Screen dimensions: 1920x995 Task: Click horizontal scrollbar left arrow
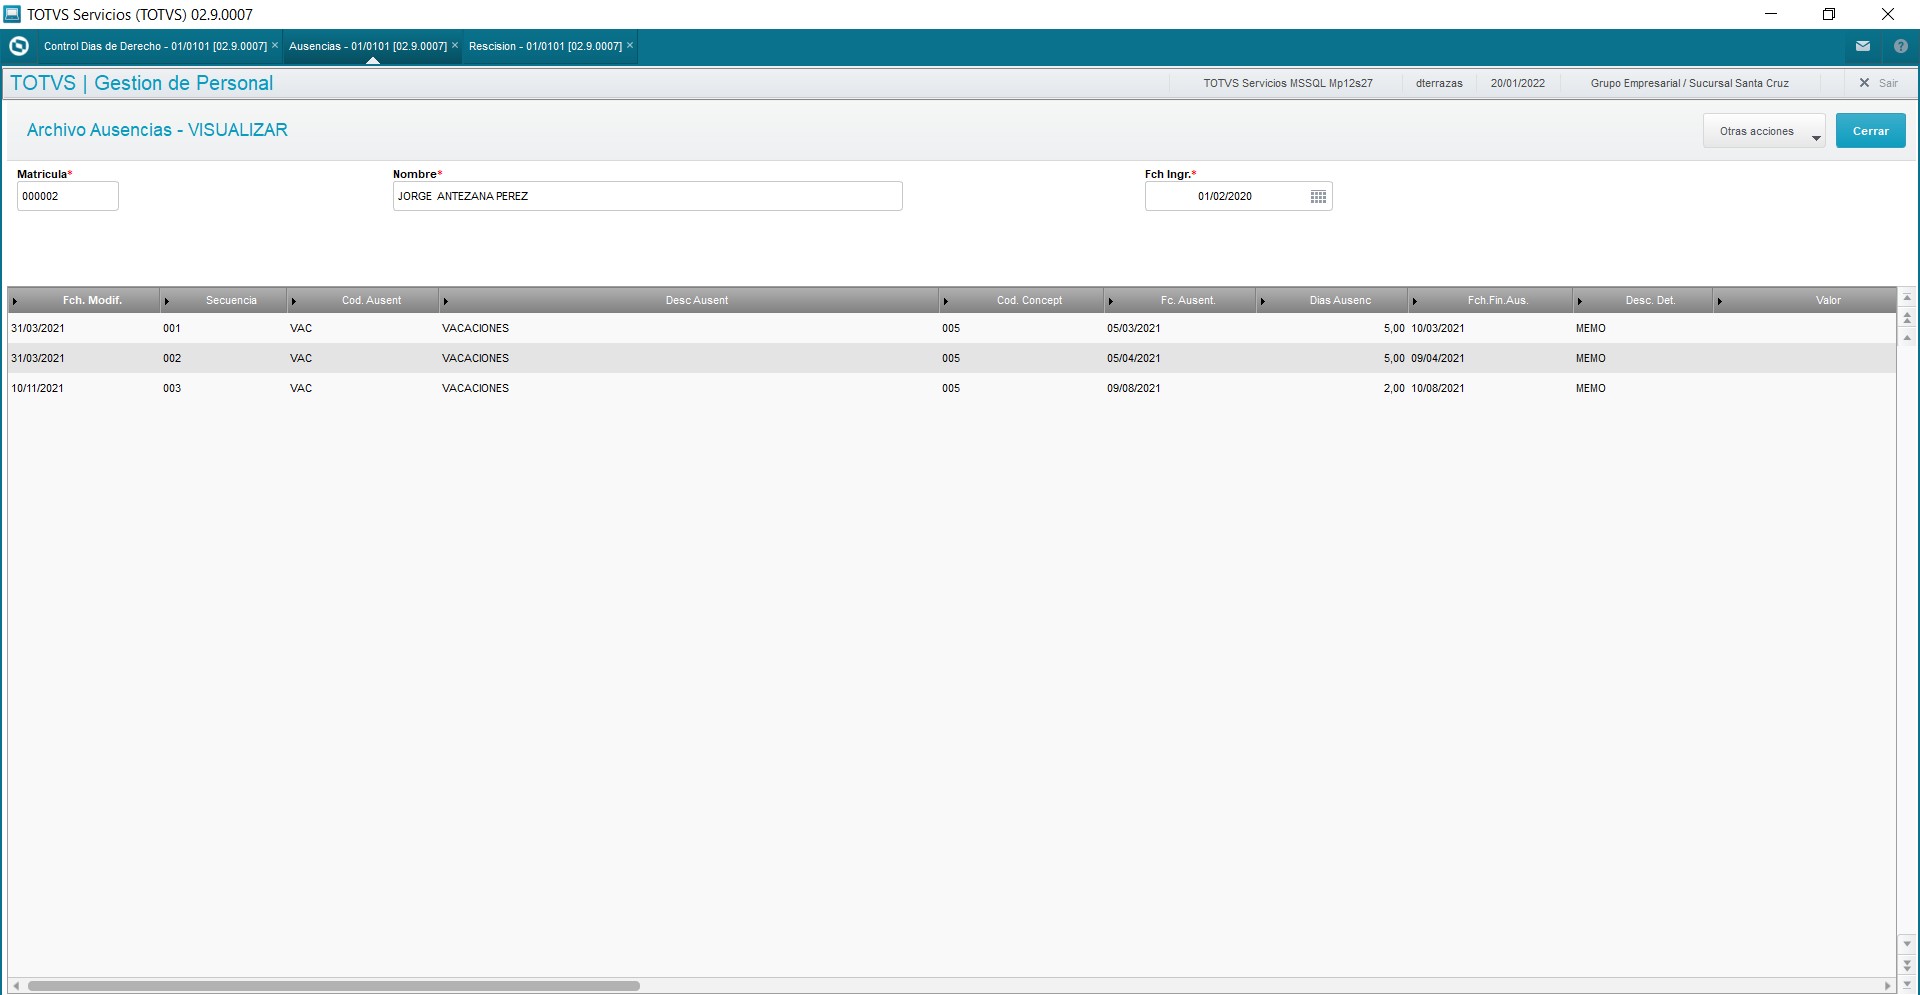(x=16, y=986)
